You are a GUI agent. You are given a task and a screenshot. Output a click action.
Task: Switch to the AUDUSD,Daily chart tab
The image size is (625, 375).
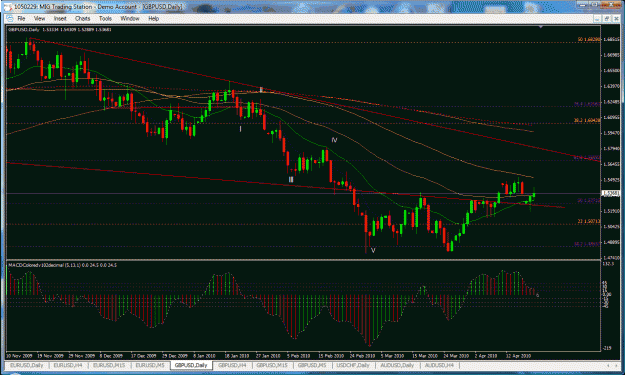point(397,365)
